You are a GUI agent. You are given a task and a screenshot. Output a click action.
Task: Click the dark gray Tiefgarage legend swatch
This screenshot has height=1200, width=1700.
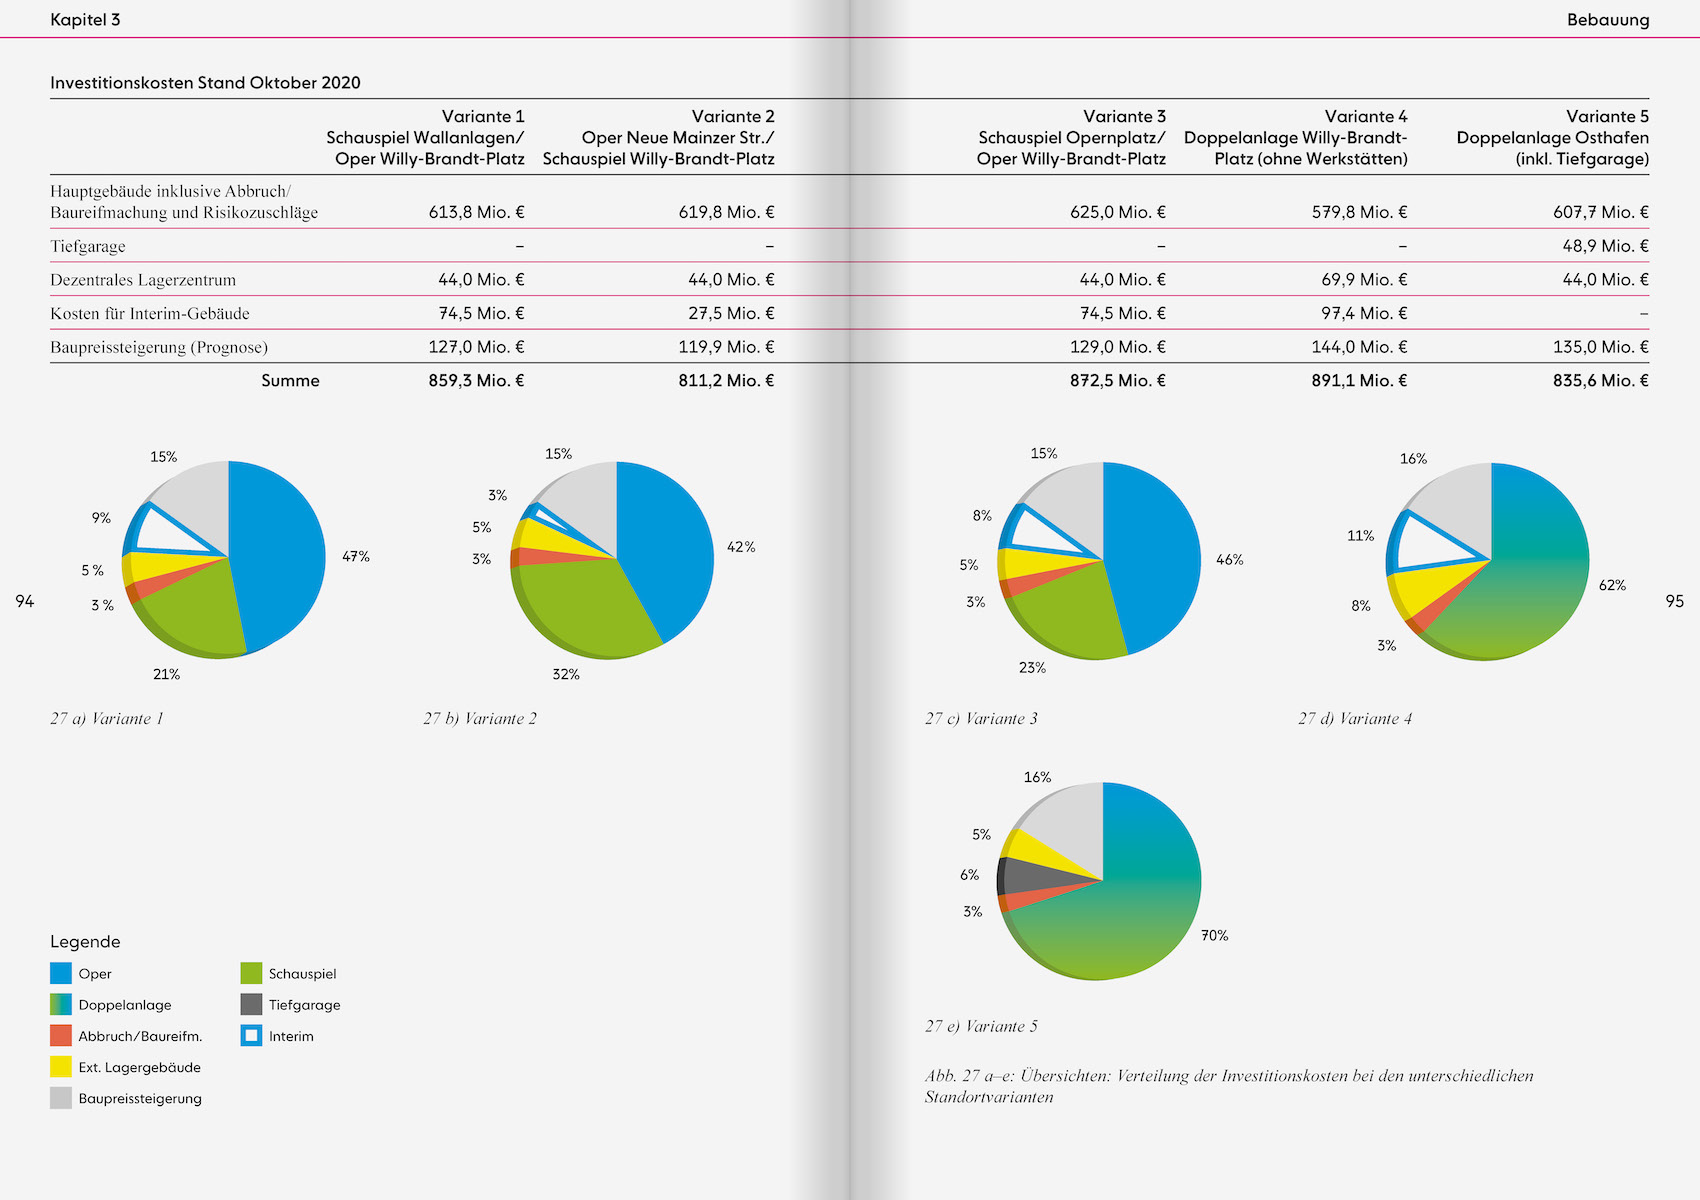tap(251, 1004)
